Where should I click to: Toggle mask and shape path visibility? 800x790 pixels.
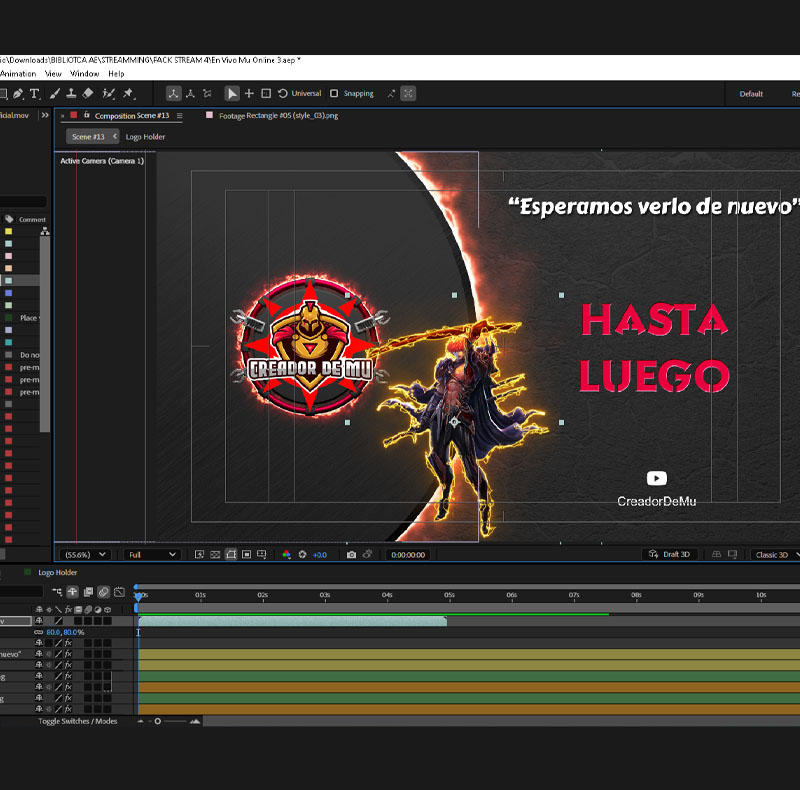[231, 555]
